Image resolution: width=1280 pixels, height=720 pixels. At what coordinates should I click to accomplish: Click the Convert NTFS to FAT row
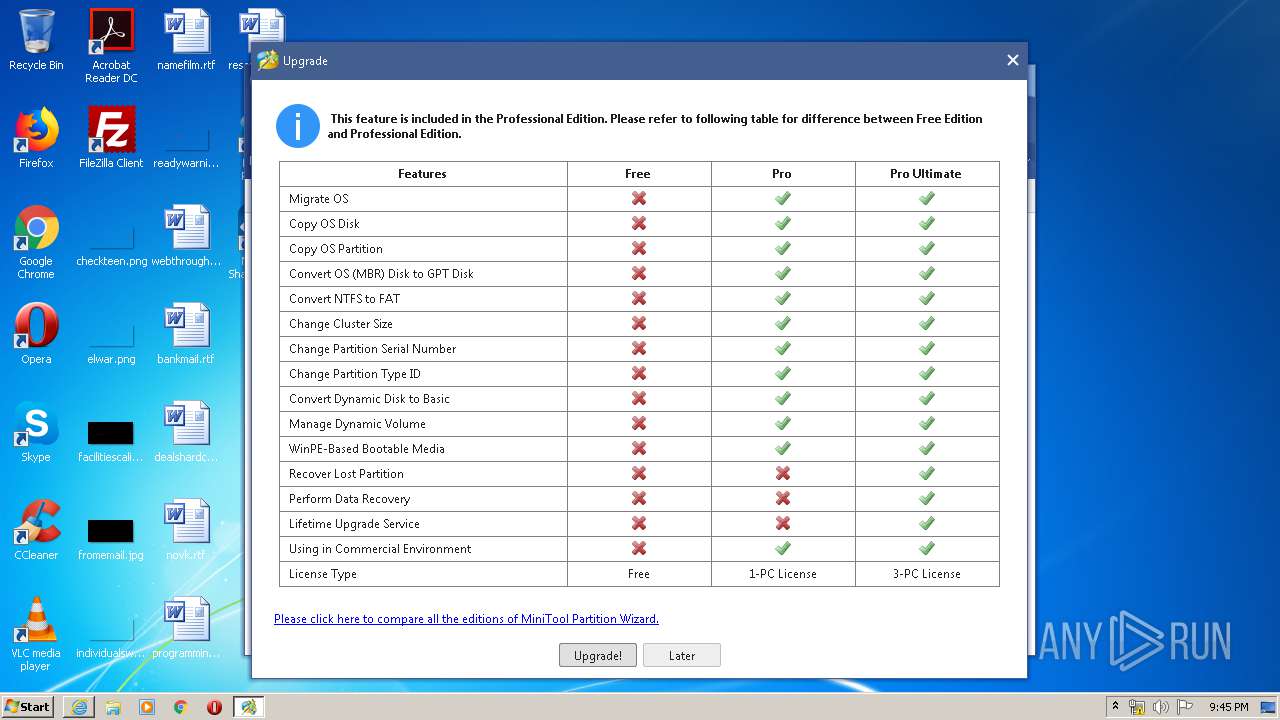pyautogui.click(x=639, y=299)
